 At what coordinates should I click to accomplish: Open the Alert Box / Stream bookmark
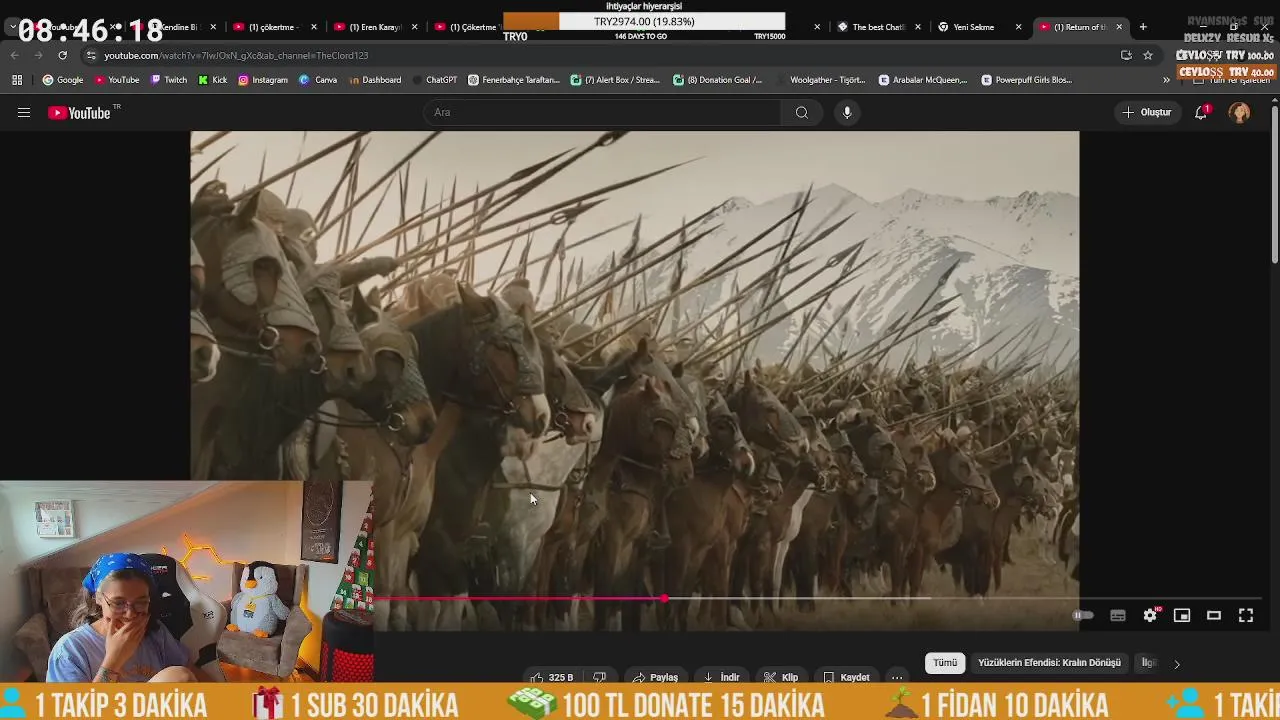pyautogui.click(x=615, y=80)
